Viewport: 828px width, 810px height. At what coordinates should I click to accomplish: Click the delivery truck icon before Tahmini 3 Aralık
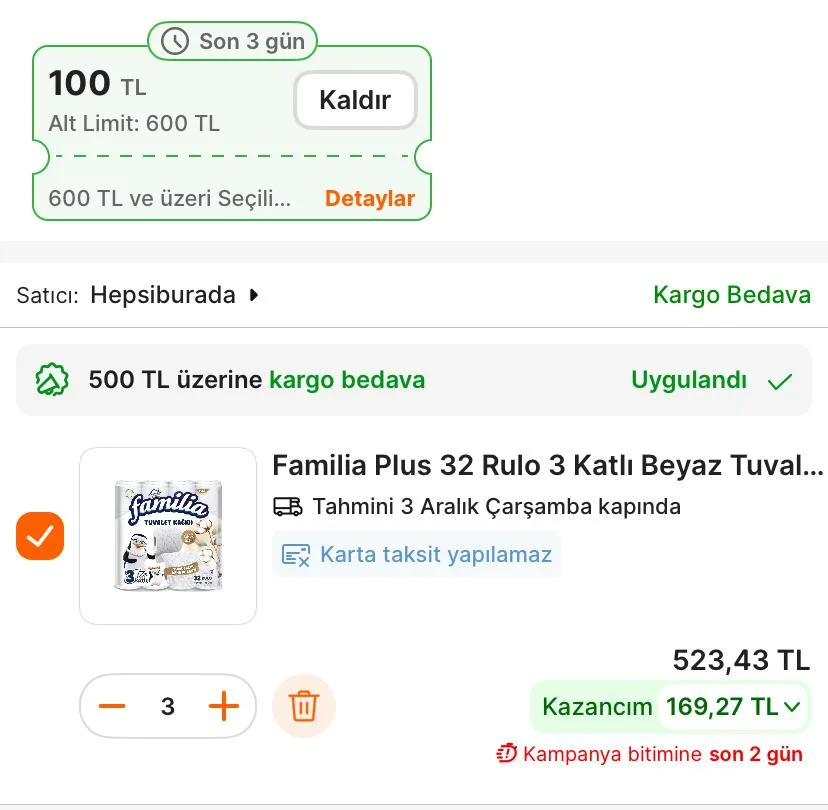pyautogui.click(x=288, y=507)
